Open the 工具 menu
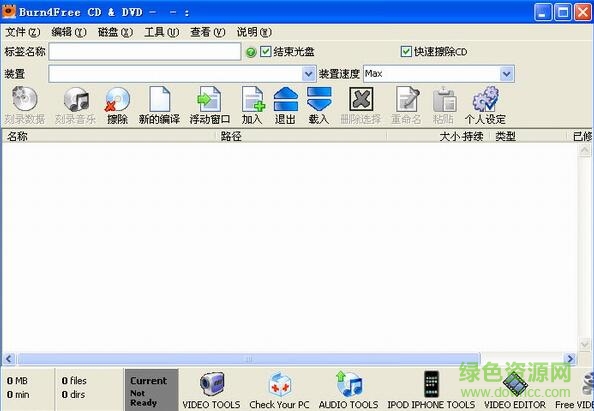This screenshot has height=411, width=594. pos(161,32)
